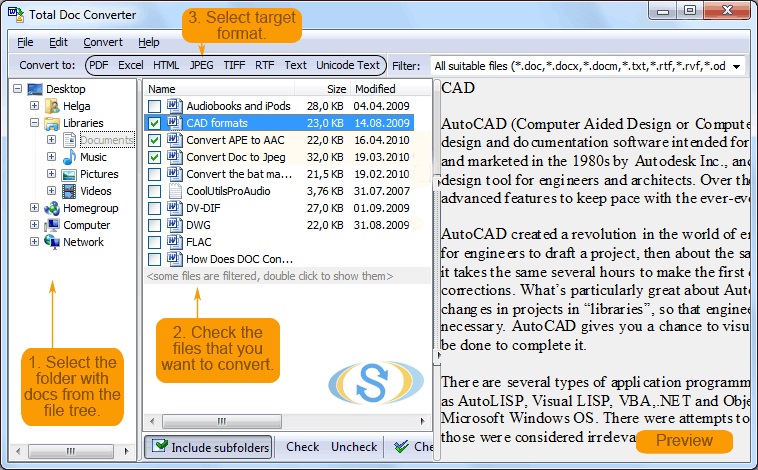Choose HTML as target format

(x=166, y=65)
